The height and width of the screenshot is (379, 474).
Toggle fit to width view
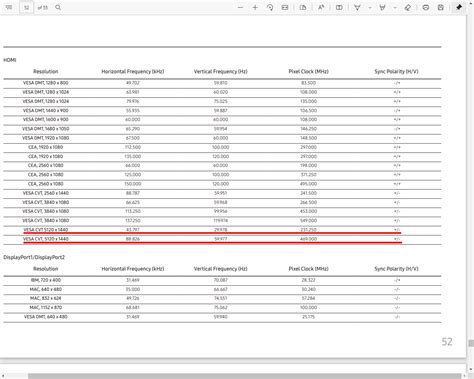click(x=285, y=7)
